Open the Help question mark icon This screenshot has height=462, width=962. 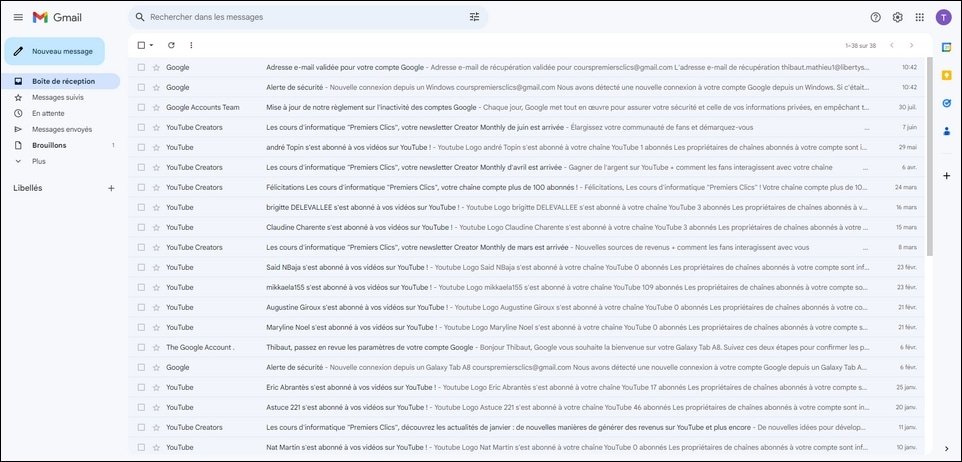point(875,17)
